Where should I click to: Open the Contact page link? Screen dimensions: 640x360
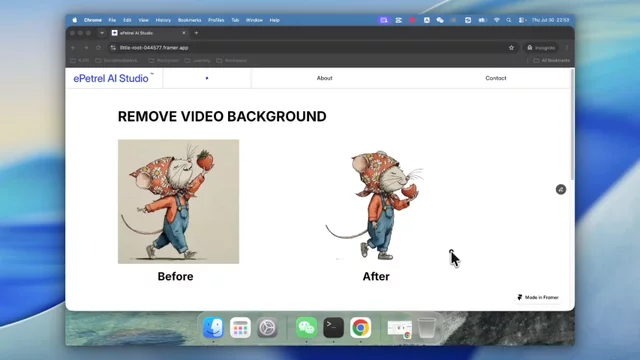tap(496, 78)
